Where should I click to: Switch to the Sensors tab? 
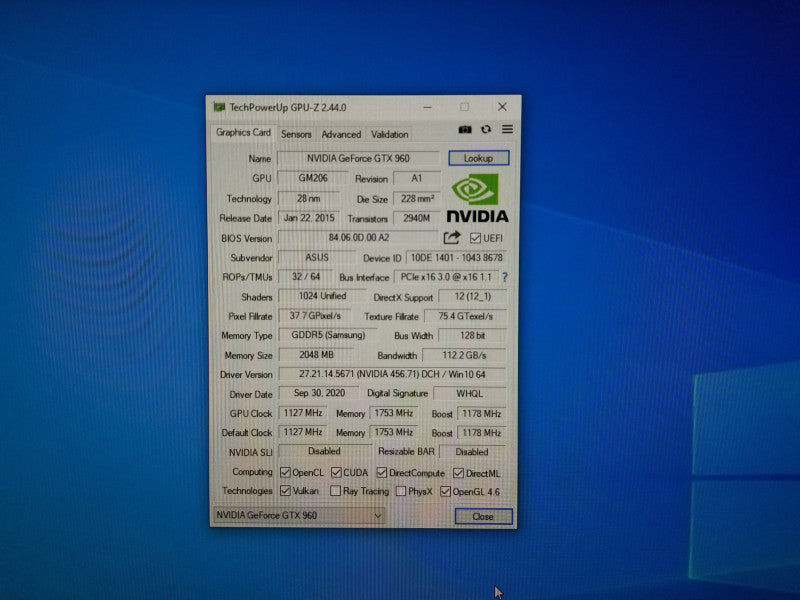tap(296, 134)
